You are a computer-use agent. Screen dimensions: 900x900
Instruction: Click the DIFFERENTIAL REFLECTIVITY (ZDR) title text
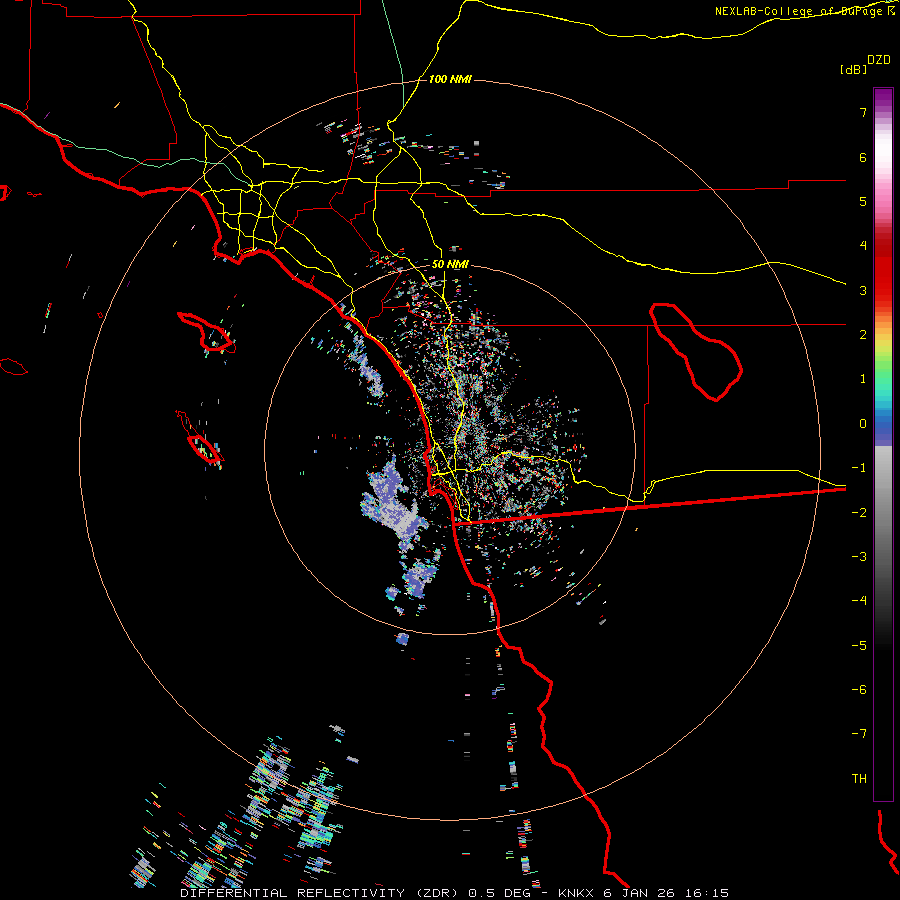[320, 893]
